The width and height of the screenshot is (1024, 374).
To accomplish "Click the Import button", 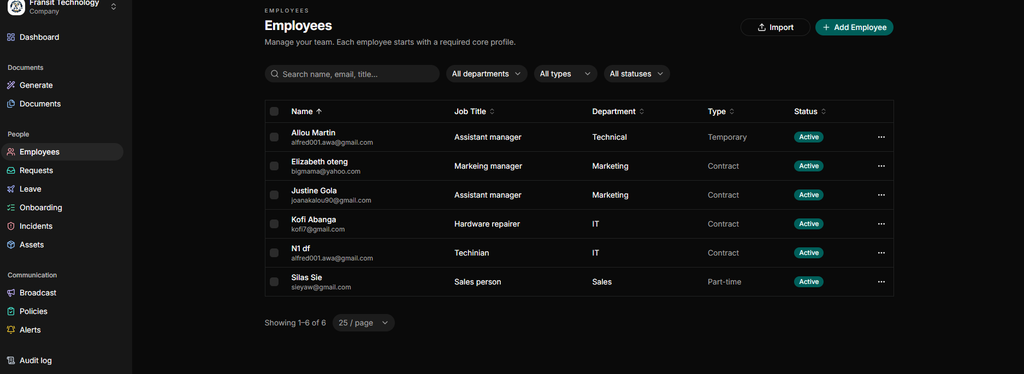I will coord(775,27).
